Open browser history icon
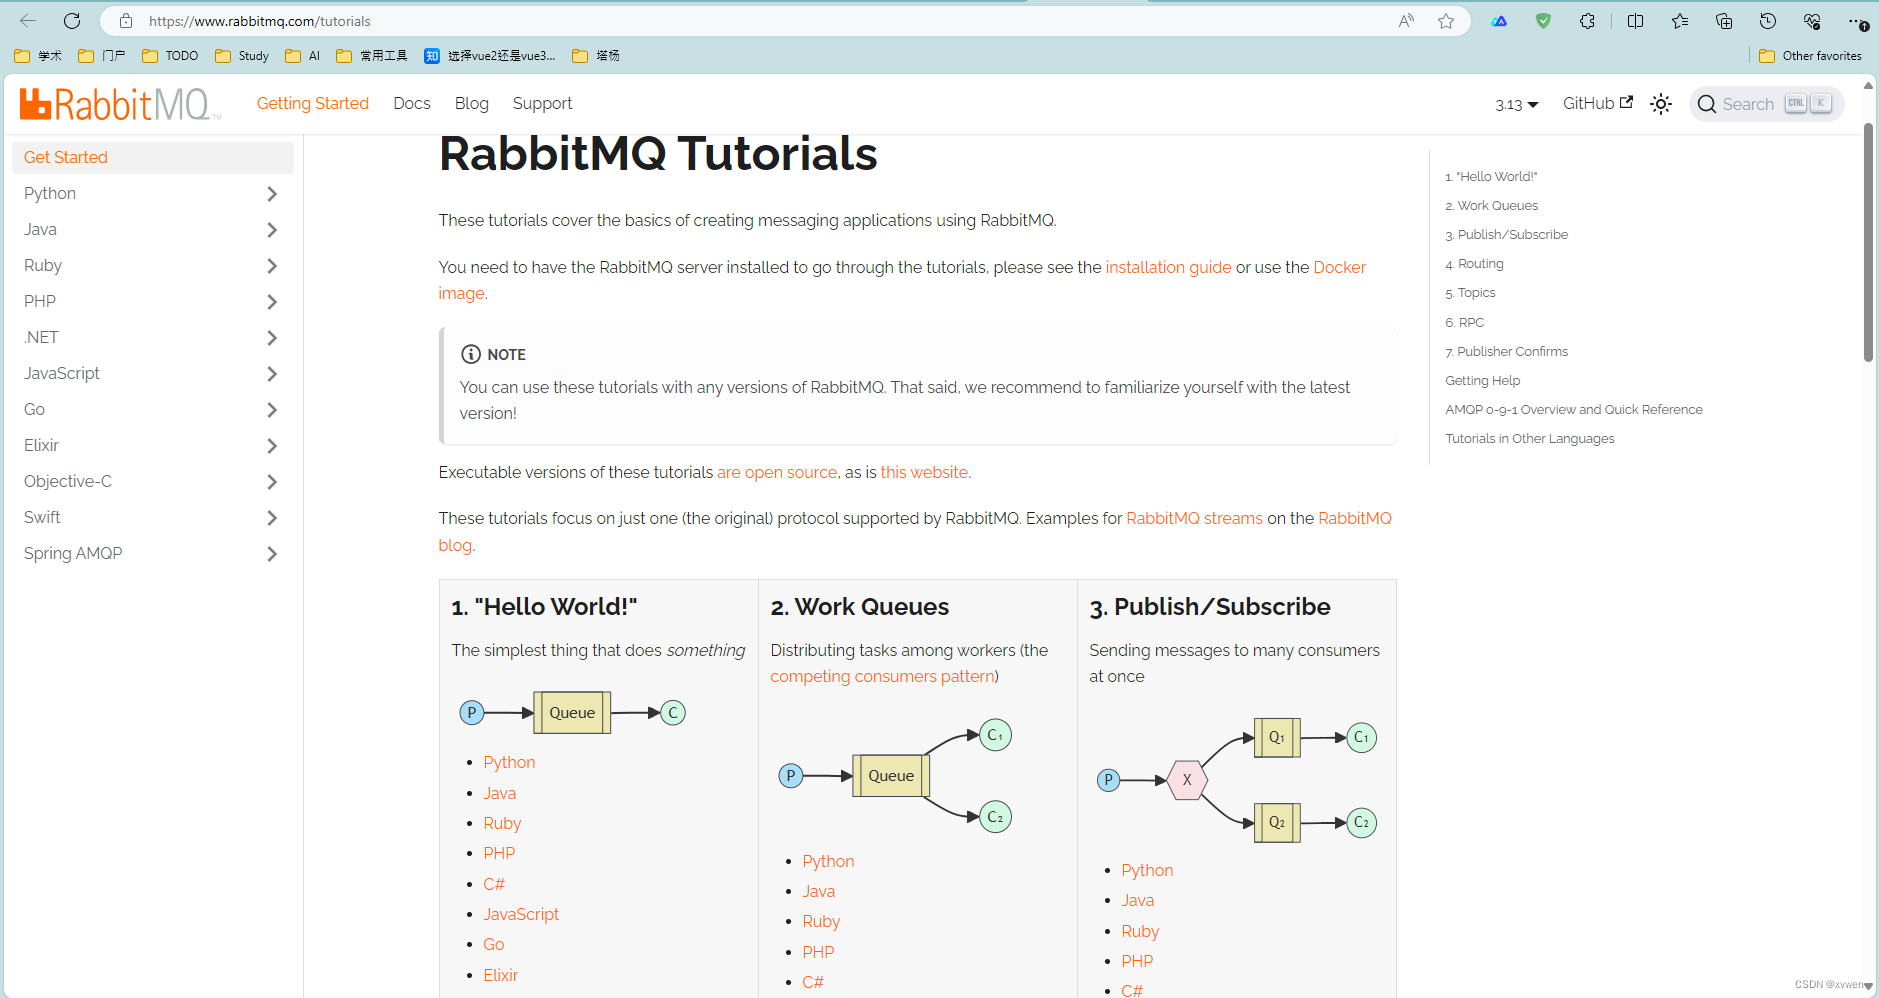This screenshot has height=998, width=1879. (1768, 20)
